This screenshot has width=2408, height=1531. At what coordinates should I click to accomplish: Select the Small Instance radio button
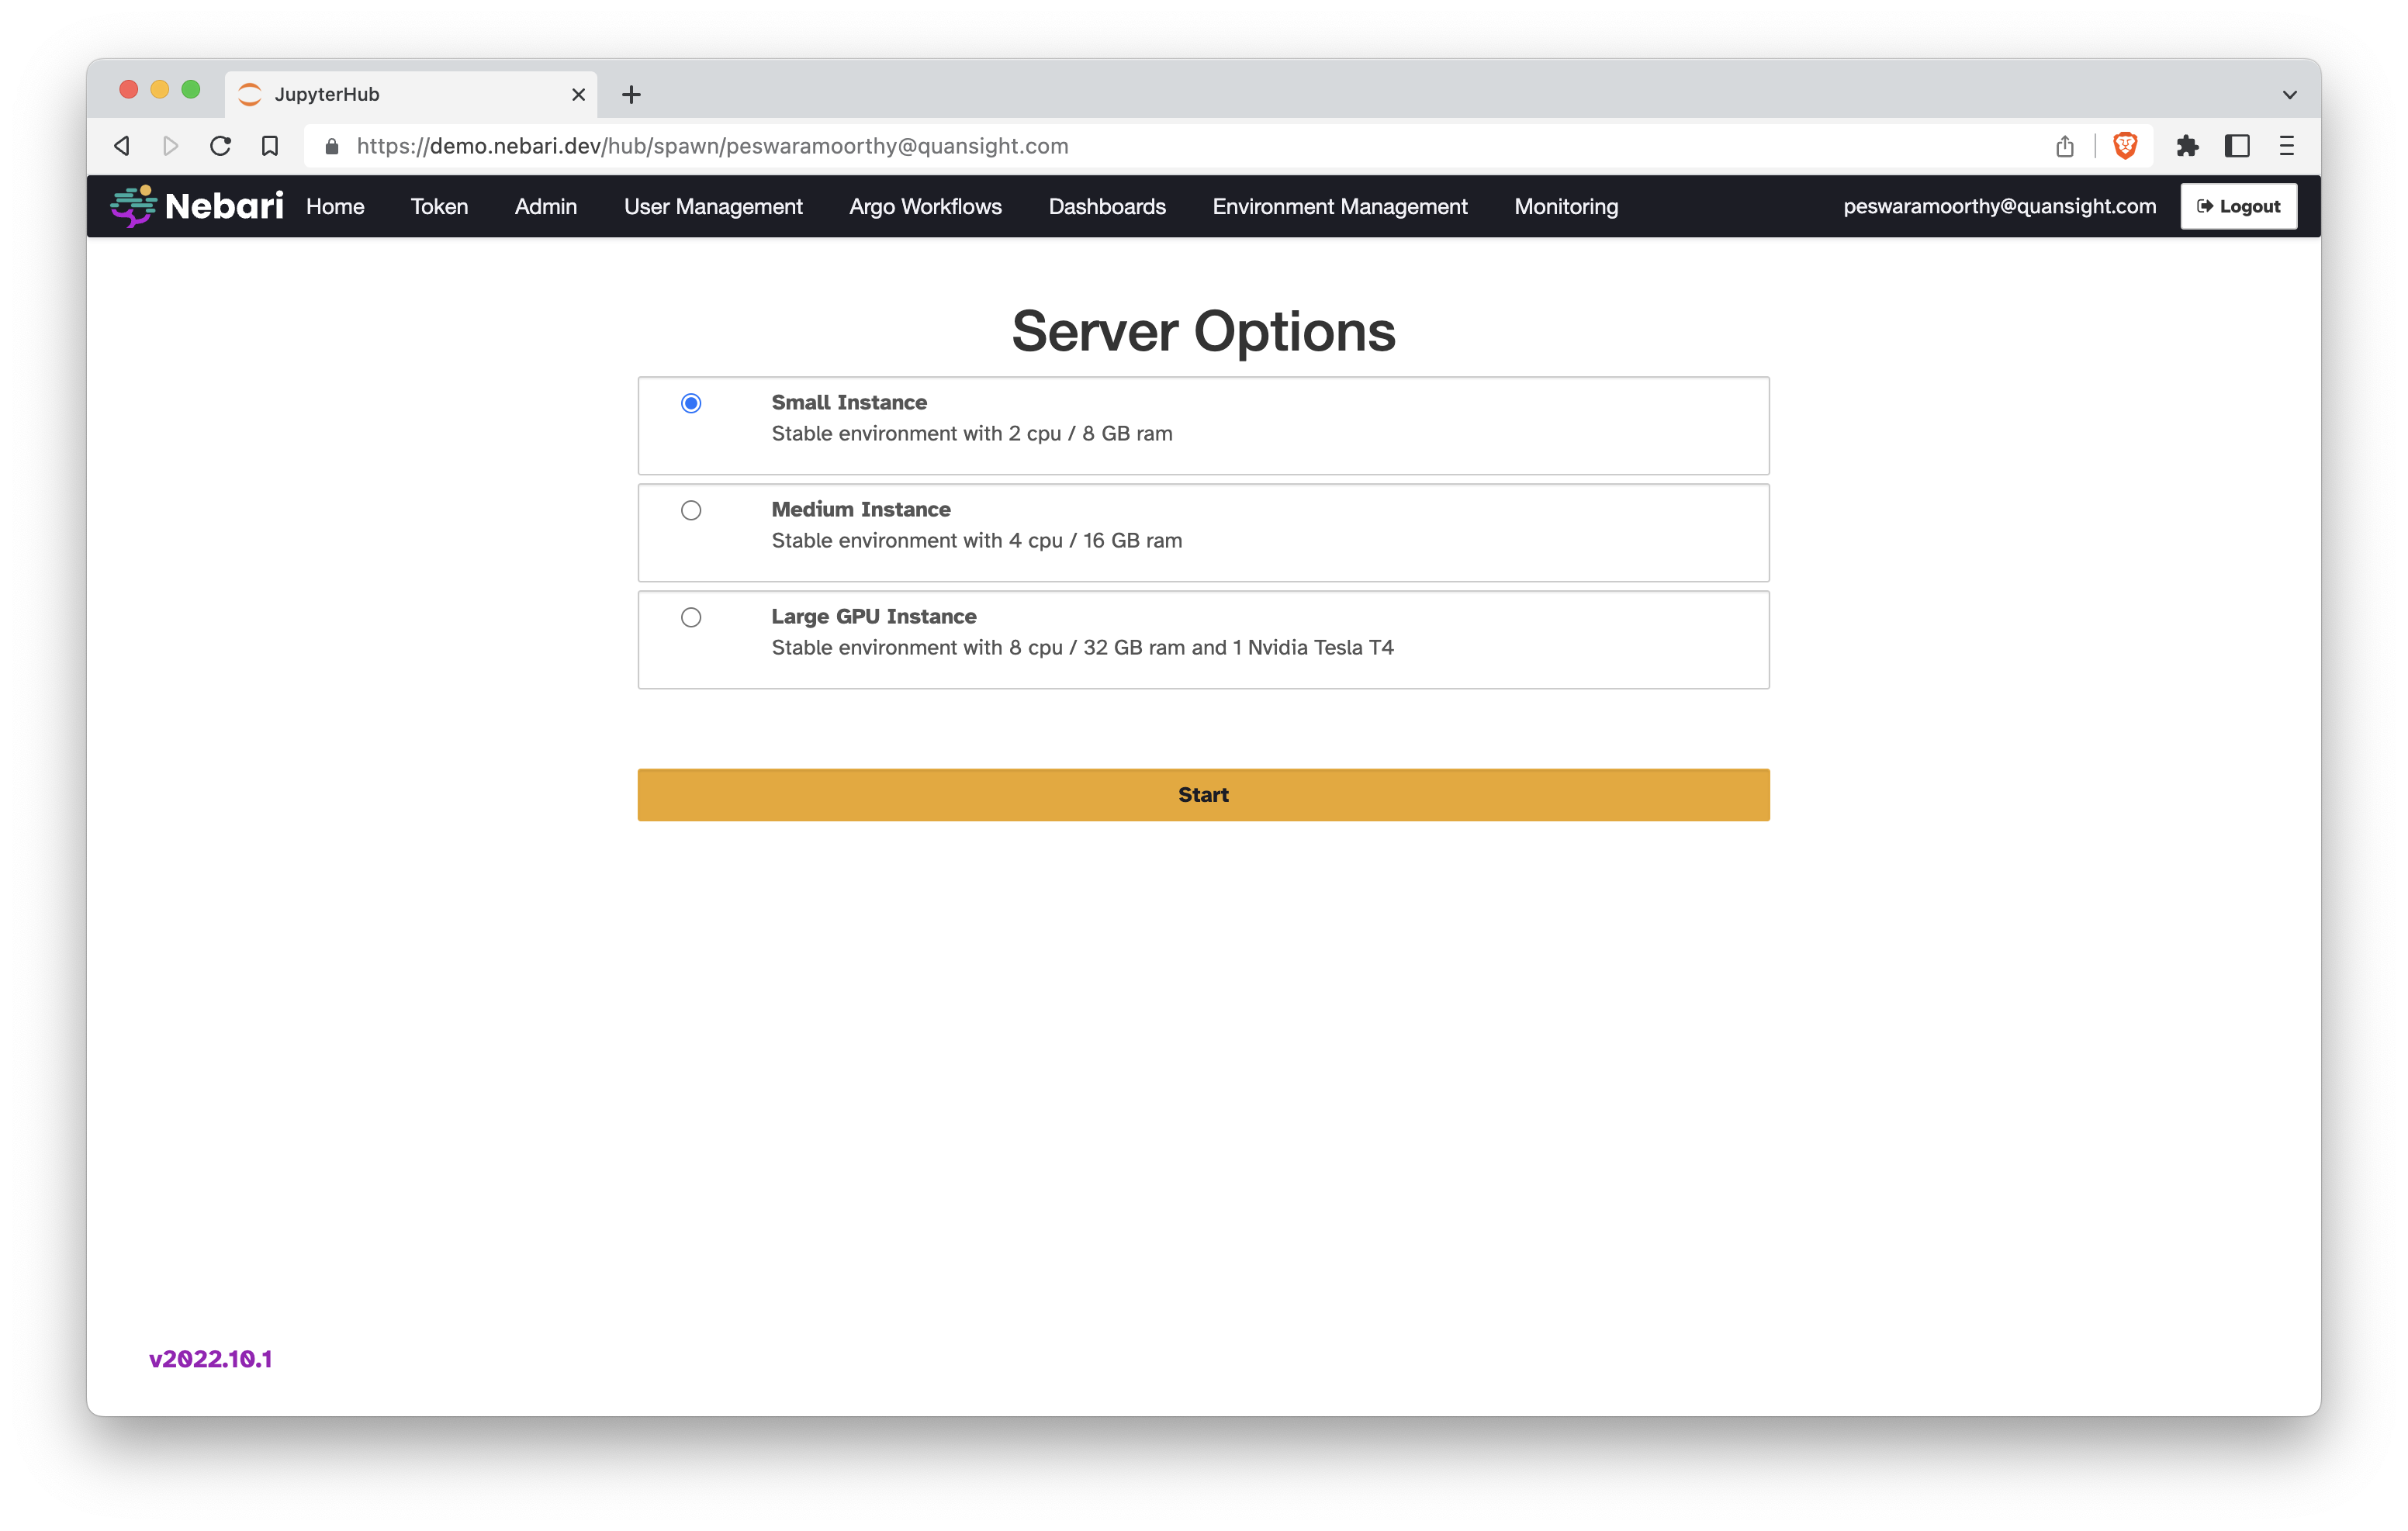pos(691,403)
